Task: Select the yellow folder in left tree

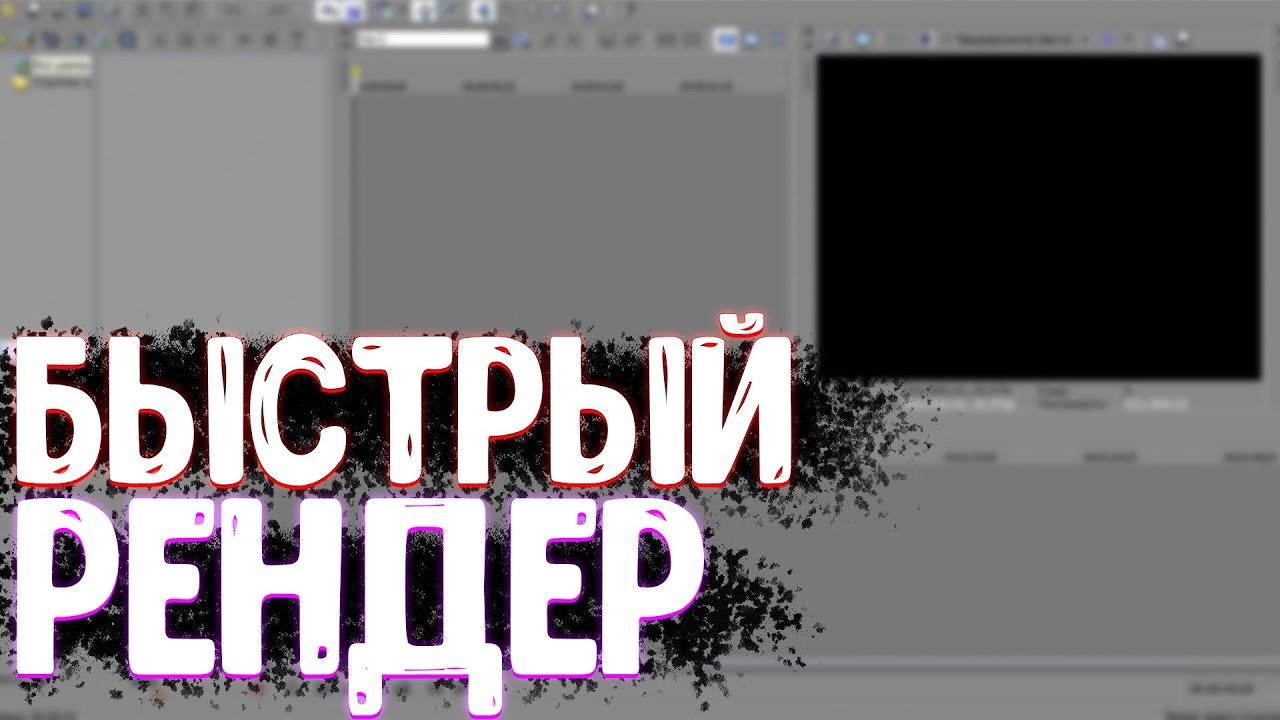Action: click(x=19, y=84)
